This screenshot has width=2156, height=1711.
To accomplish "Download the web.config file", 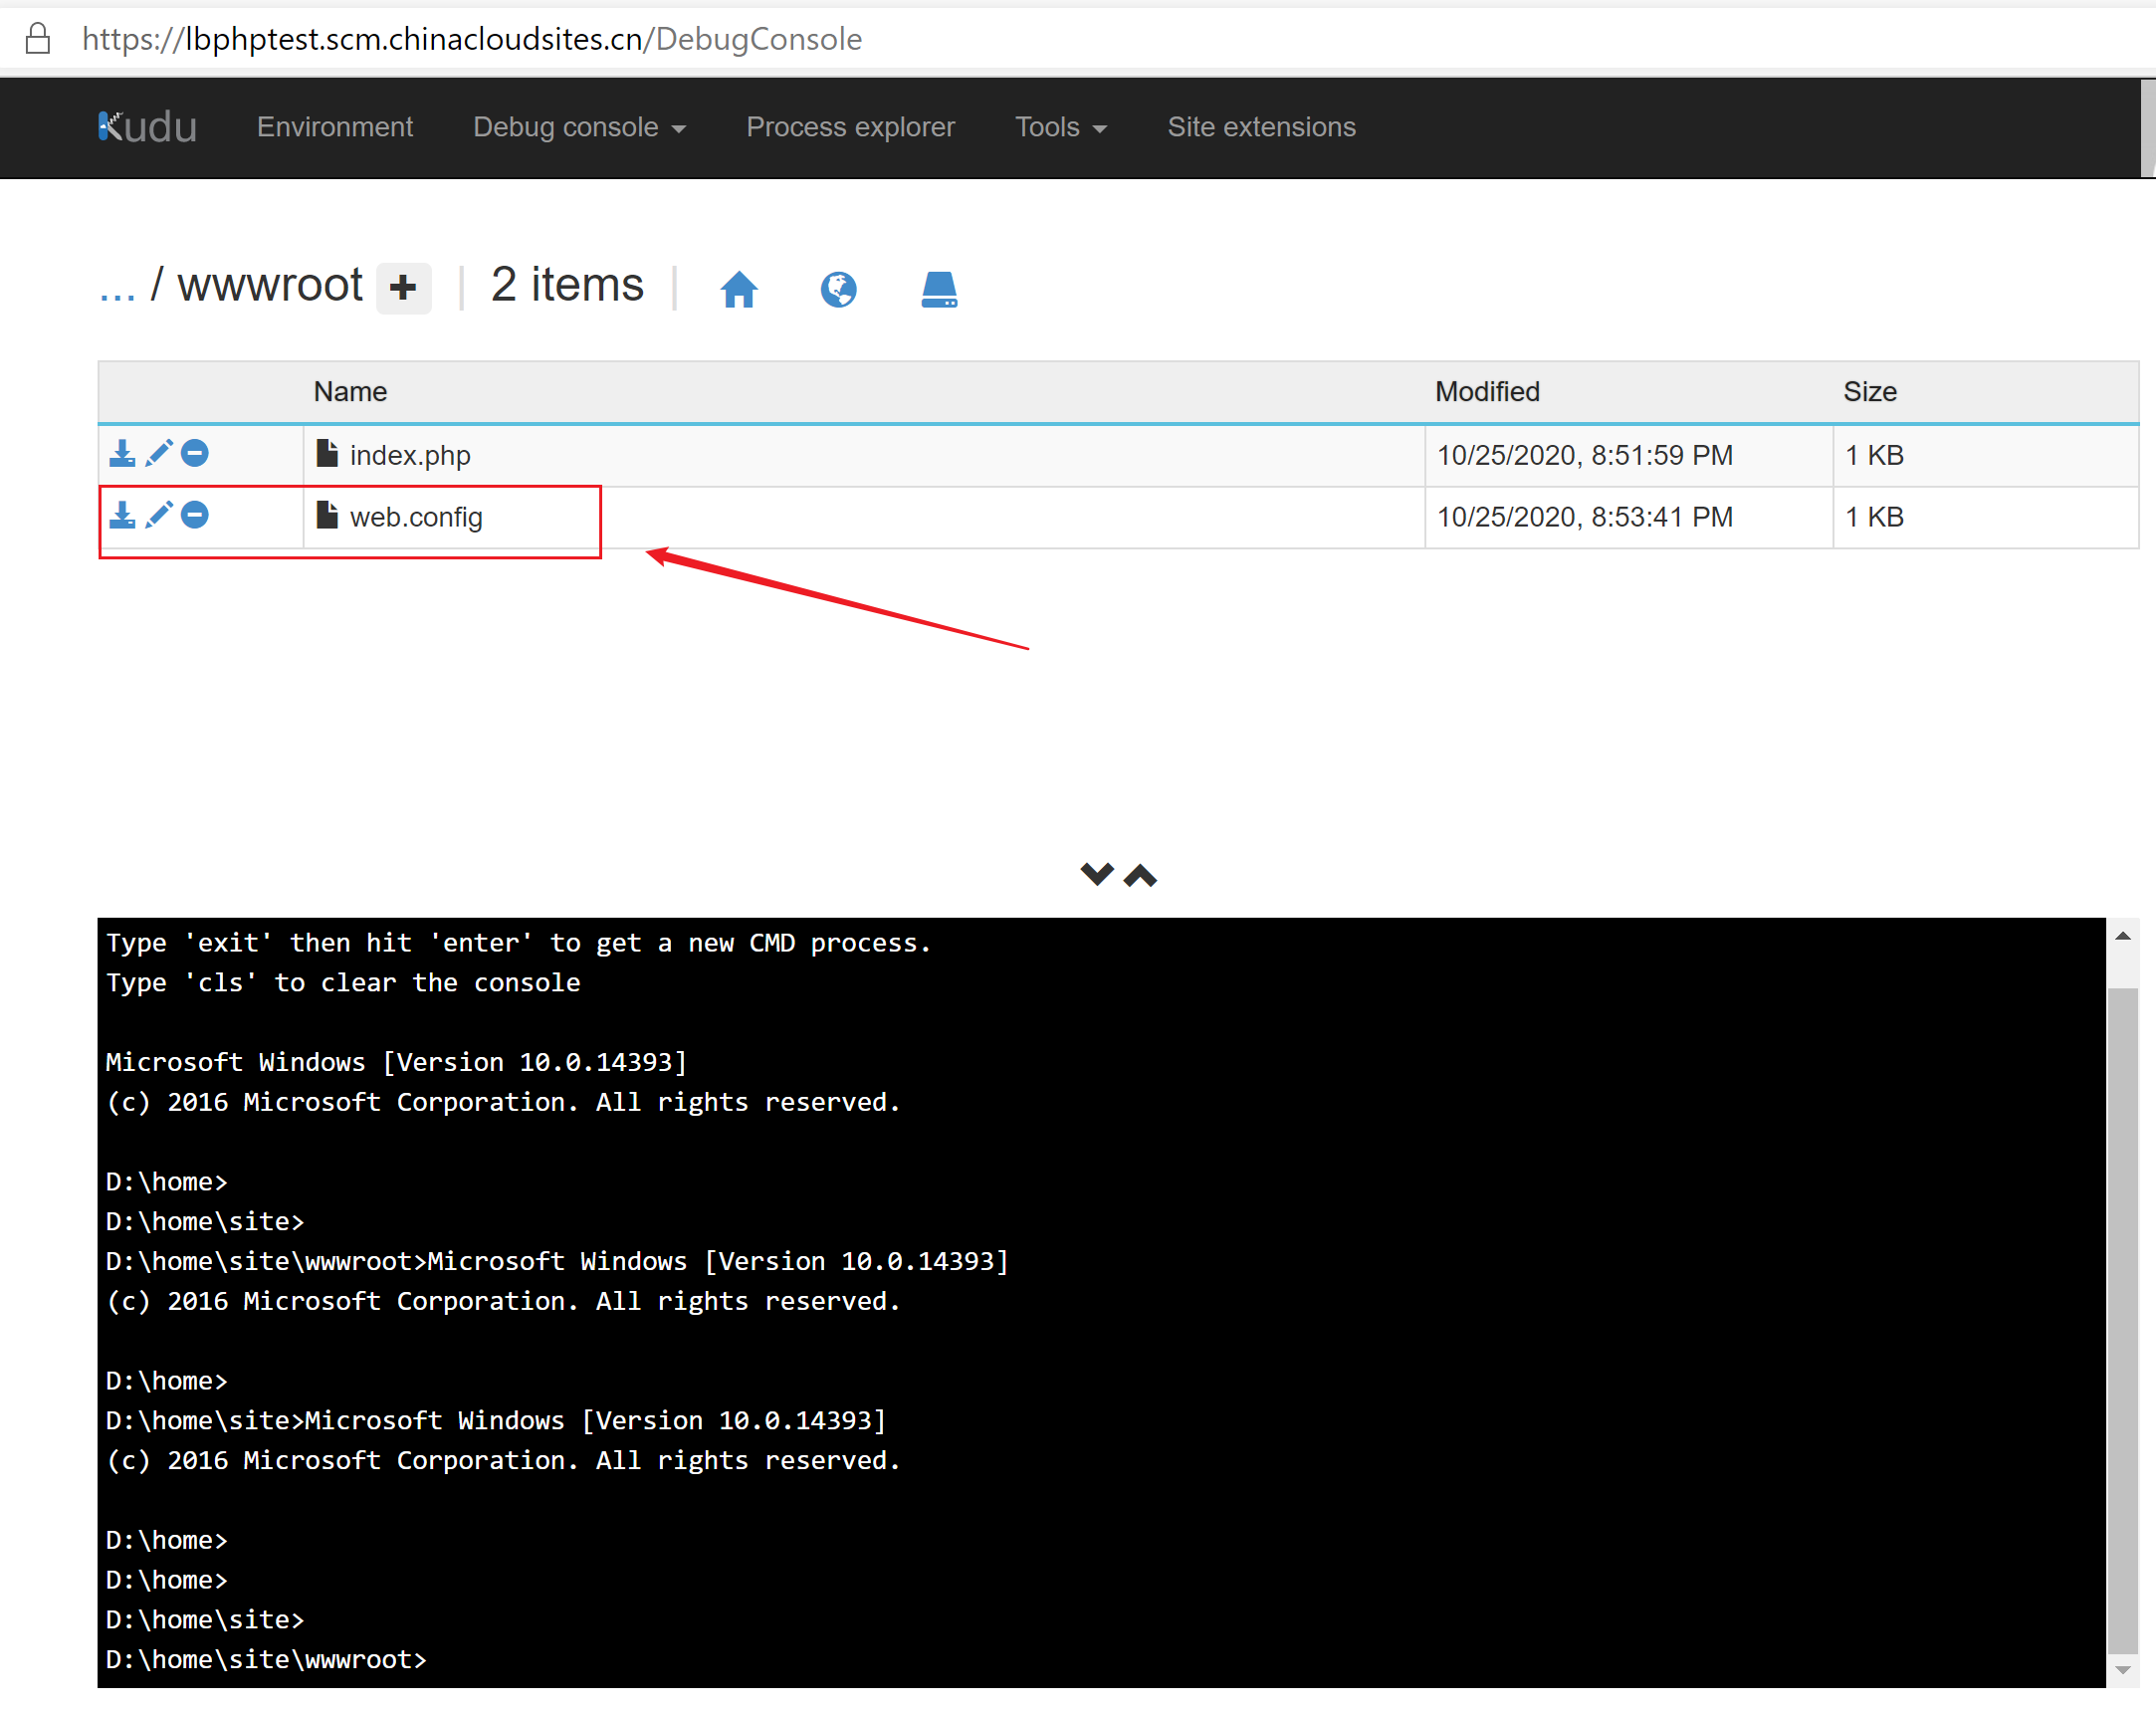I will [122, 516].
